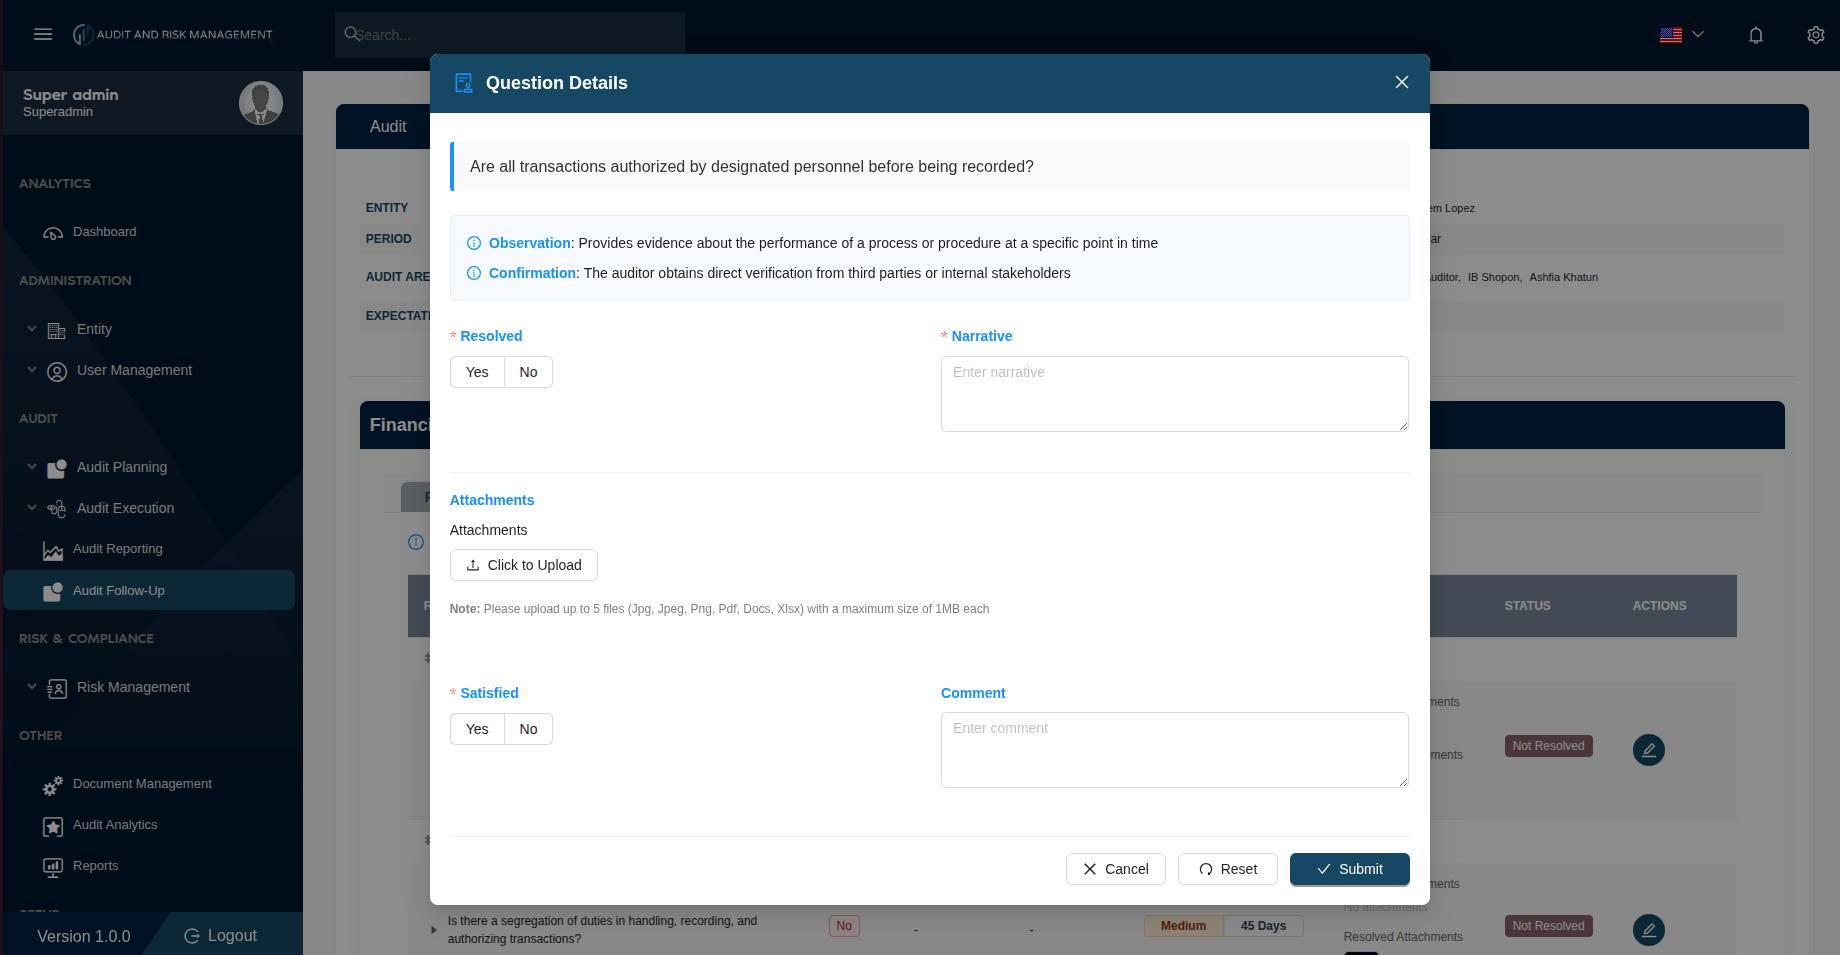Close the Question Details dialog
The image size is (1840, 955).
[1401, 82]
